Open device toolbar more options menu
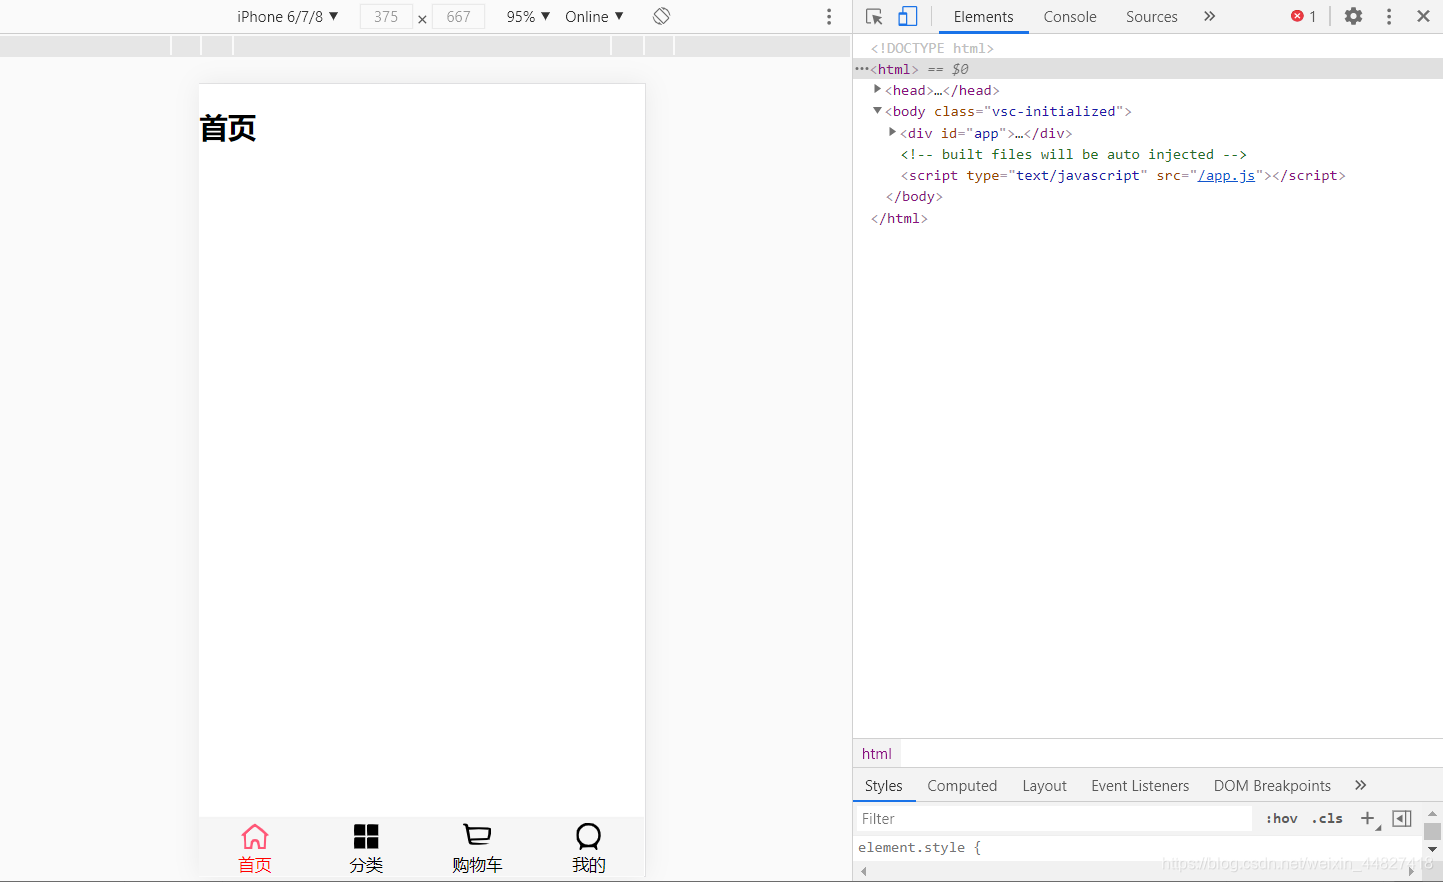 coord(828,16)
